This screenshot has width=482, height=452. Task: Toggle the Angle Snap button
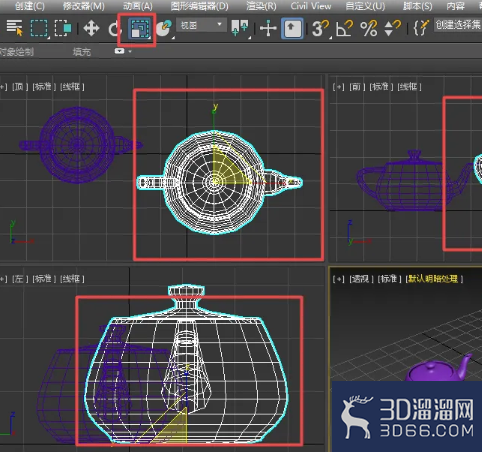[344, 28]
